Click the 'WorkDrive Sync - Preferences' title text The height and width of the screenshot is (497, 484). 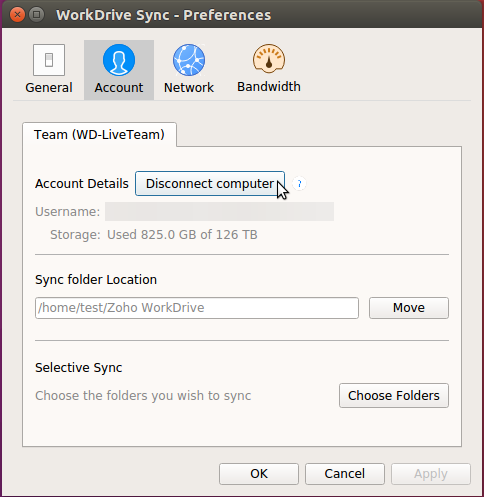point(164,15)
